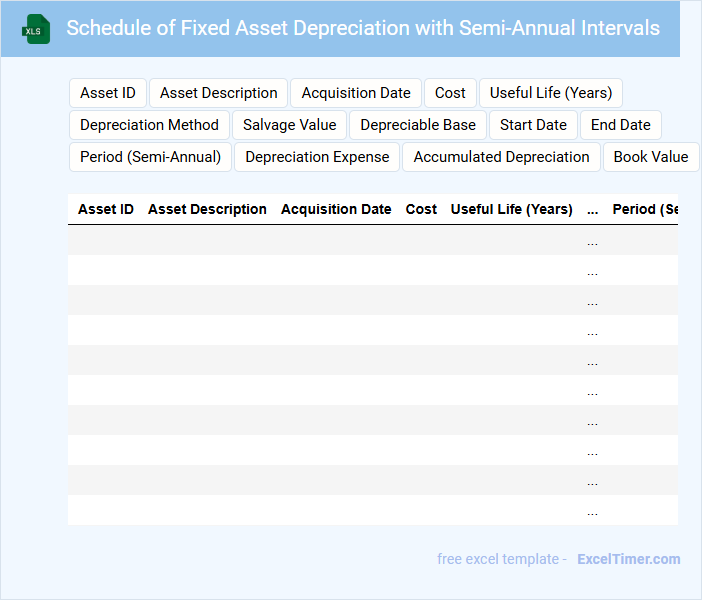
Task: Click the green XLS file icon
Action: [x=36, y=29]
